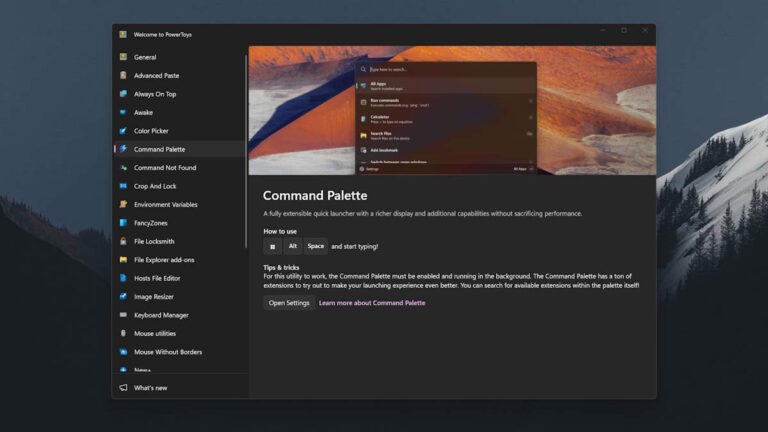Go to Always On Top page
This screenshot has width=768, height=432.
[179, 94]
